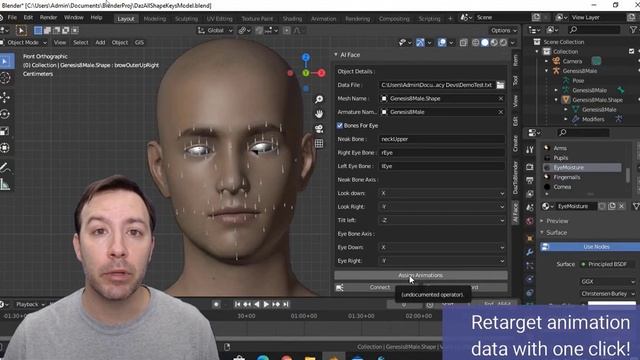Toggle X-ray mode in viewport header
The width and height of the screenshot is (640, 360).
tap(463, 42)
